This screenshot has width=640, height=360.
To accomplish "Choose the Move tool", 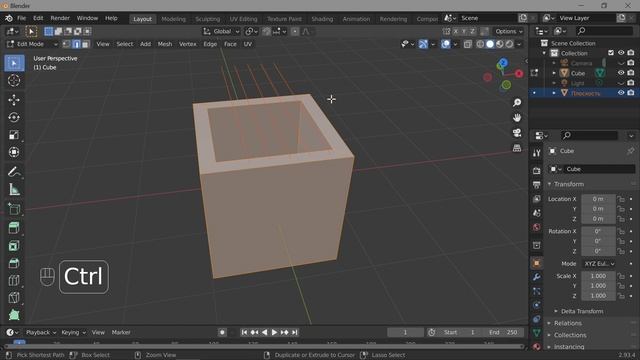I will [x=14, y=100].
